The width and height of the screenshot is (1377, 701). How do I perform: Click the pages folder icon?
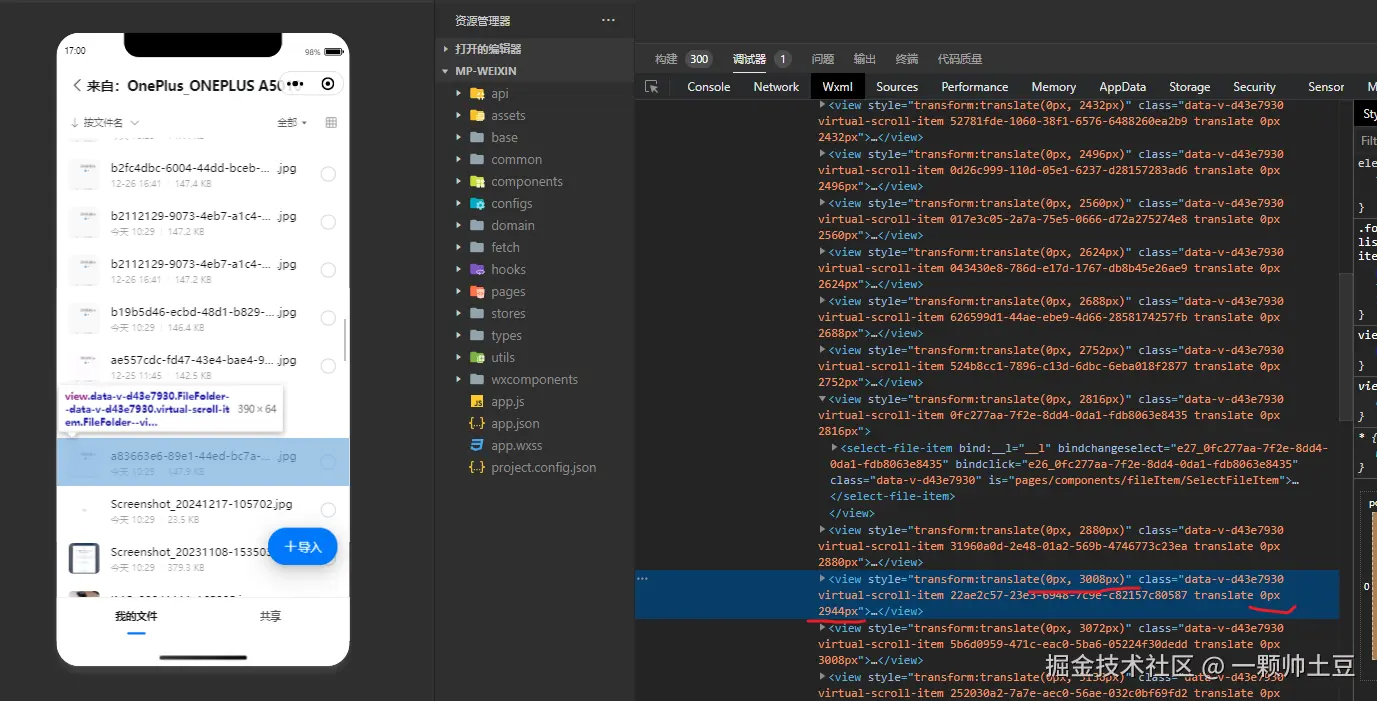477,292
